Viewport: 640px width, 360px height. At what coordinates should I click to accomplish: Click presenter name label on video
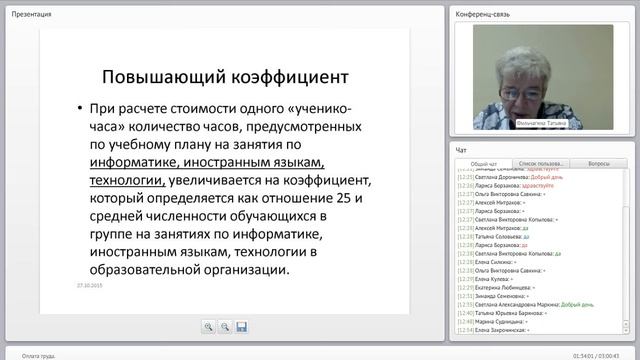point(541,123)
